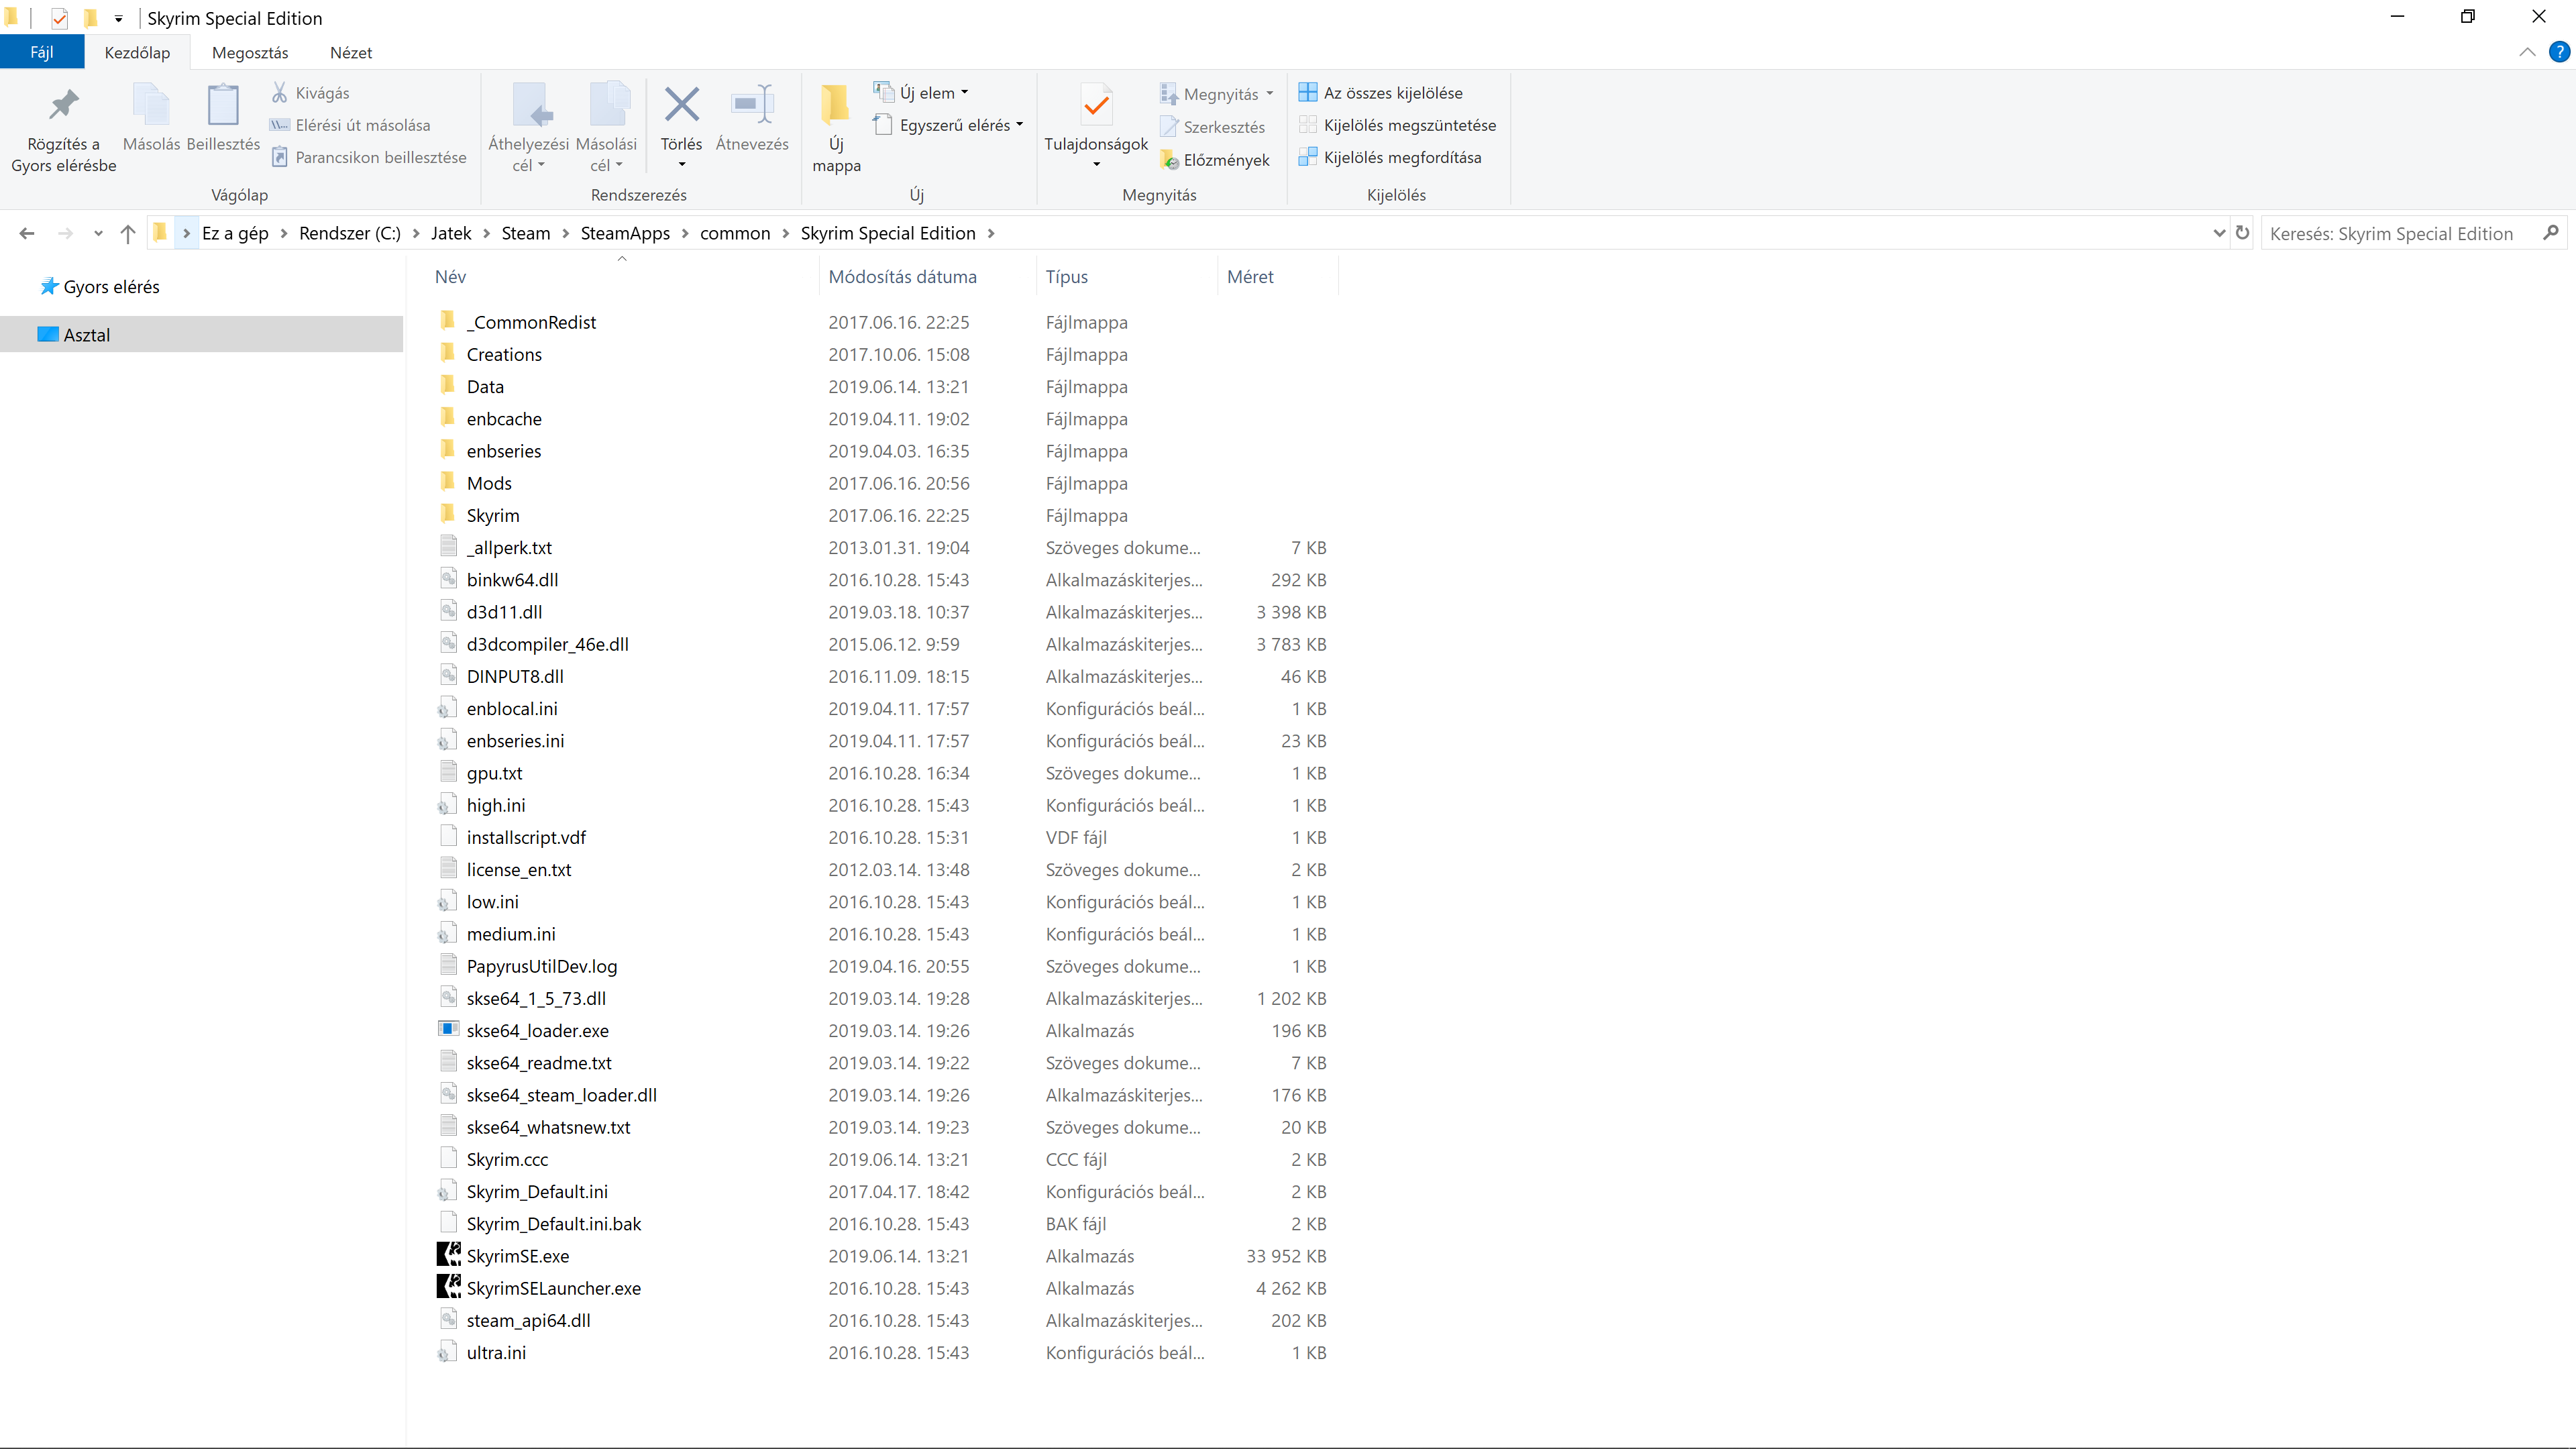Switch to the Nézet tab

350,53
